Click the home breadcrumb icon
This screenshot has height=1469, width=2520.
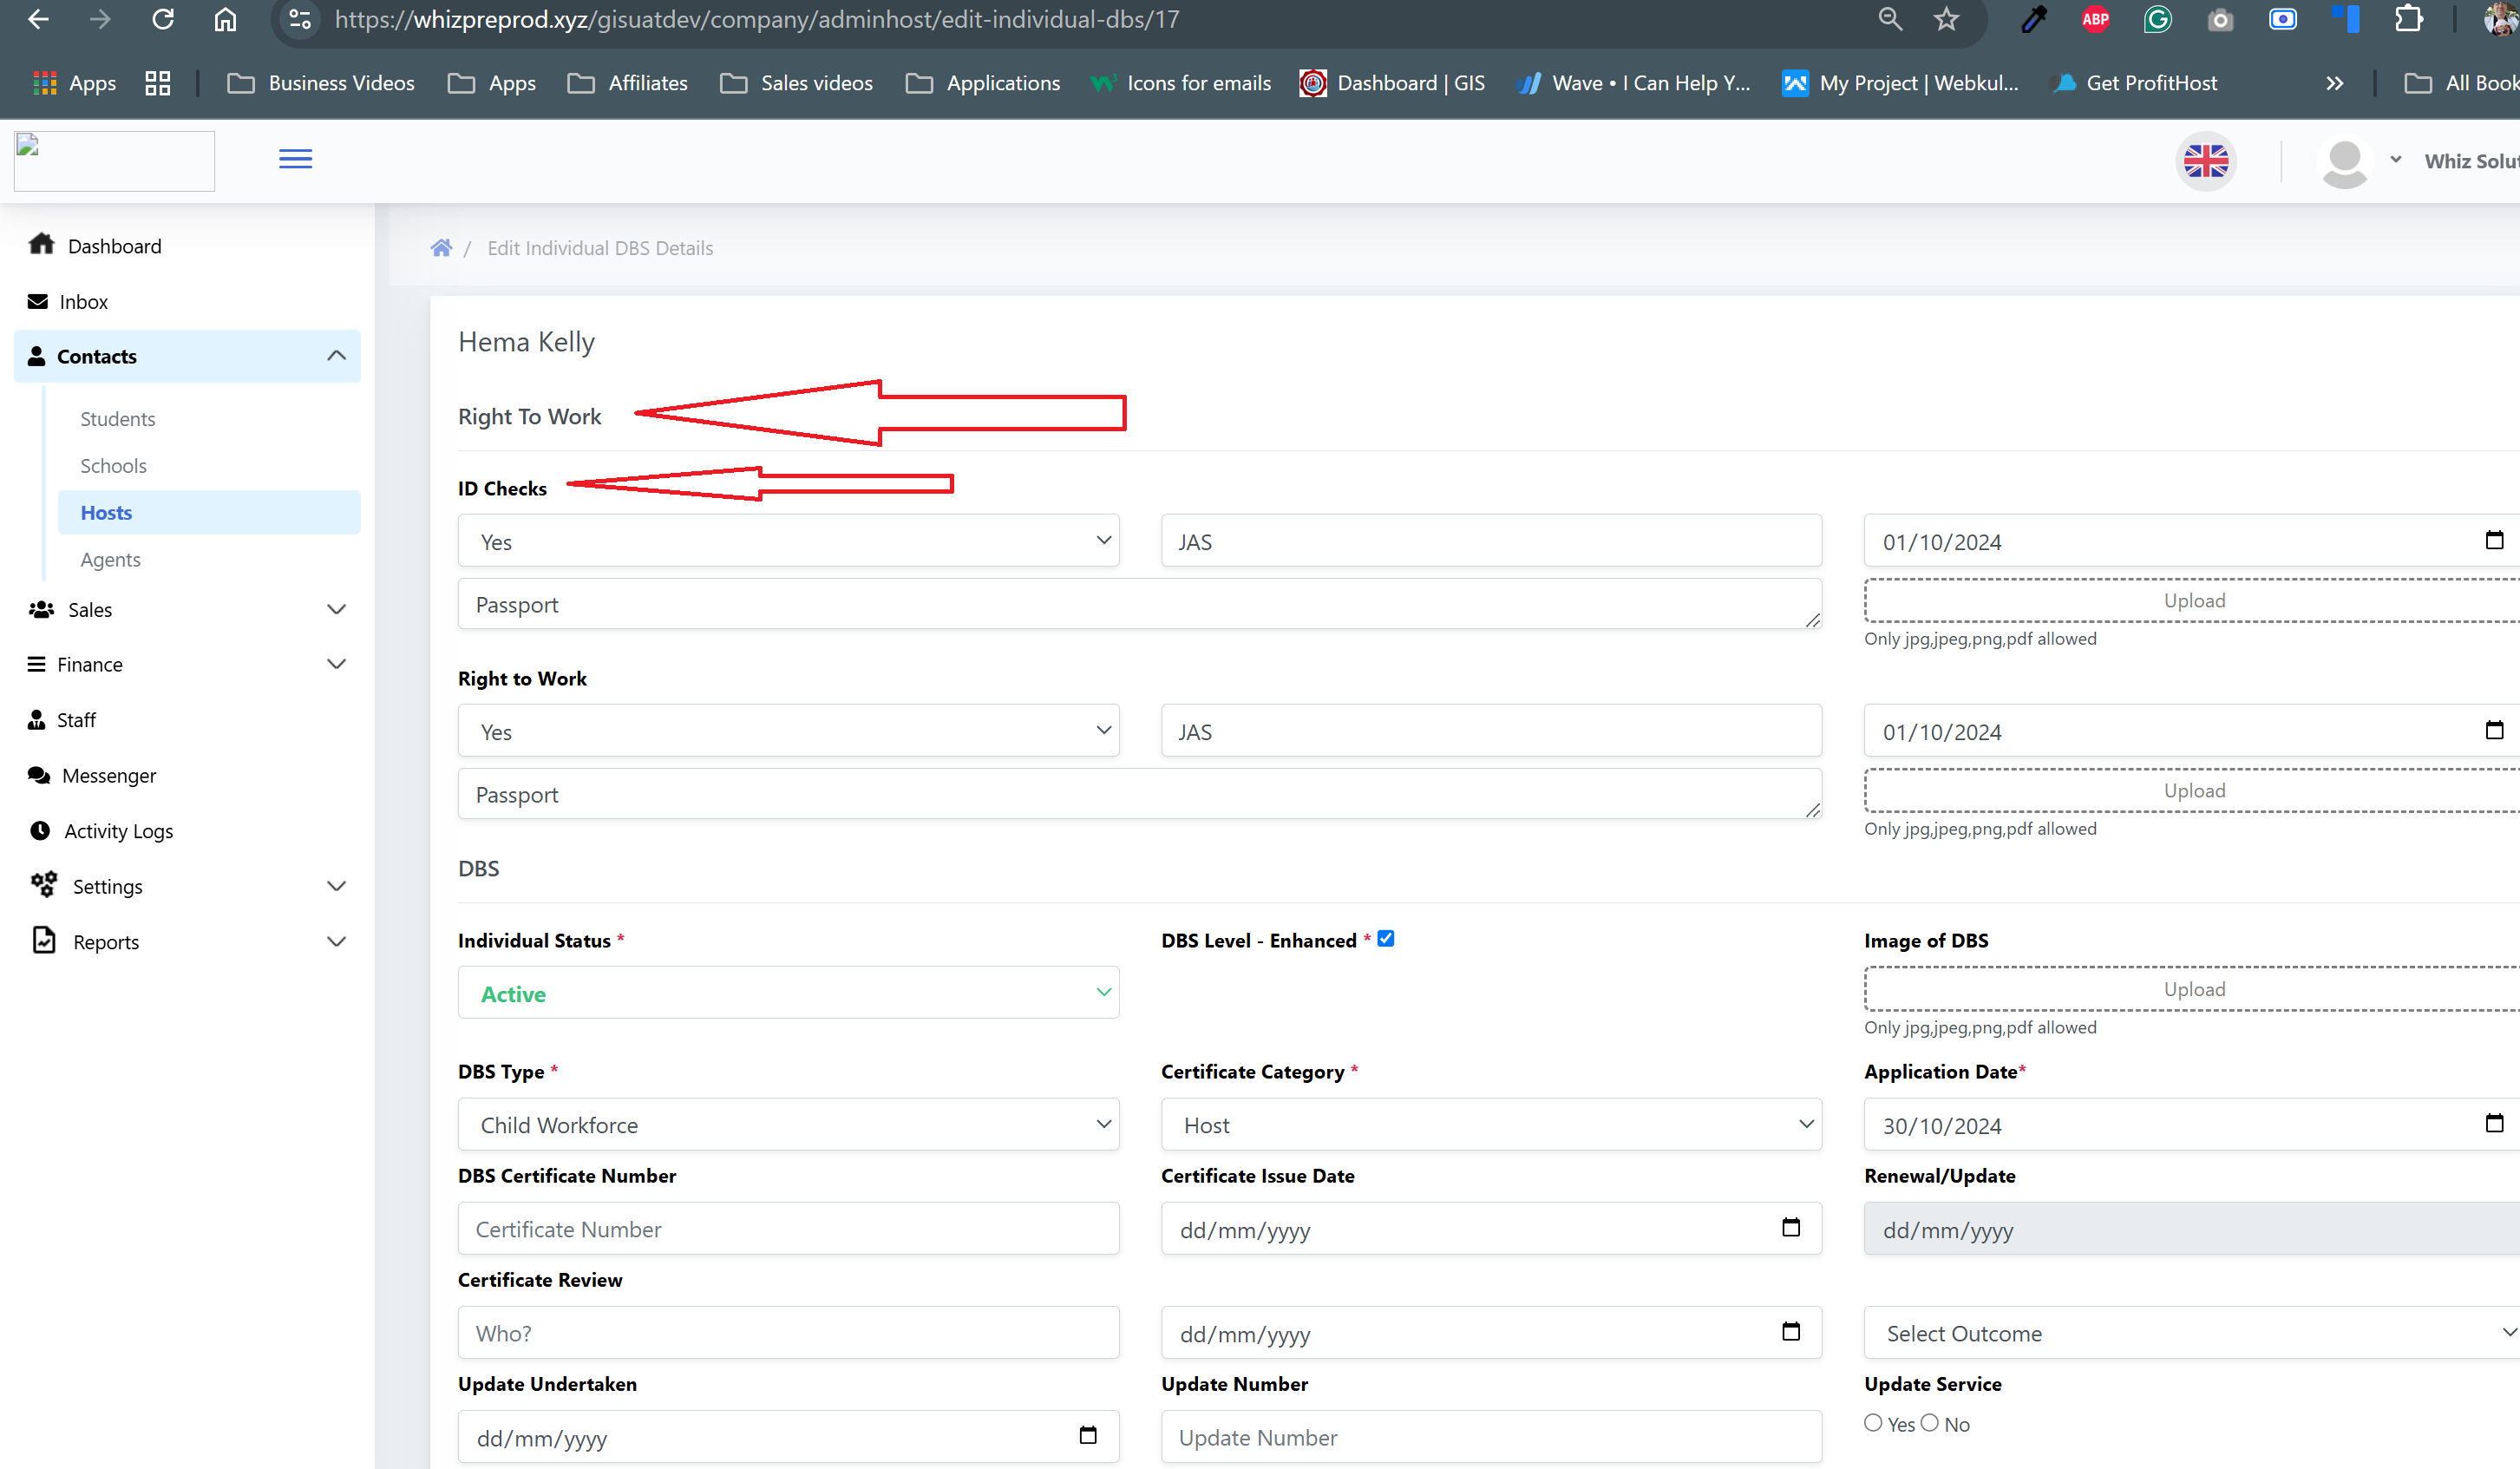tap(441, 248)
